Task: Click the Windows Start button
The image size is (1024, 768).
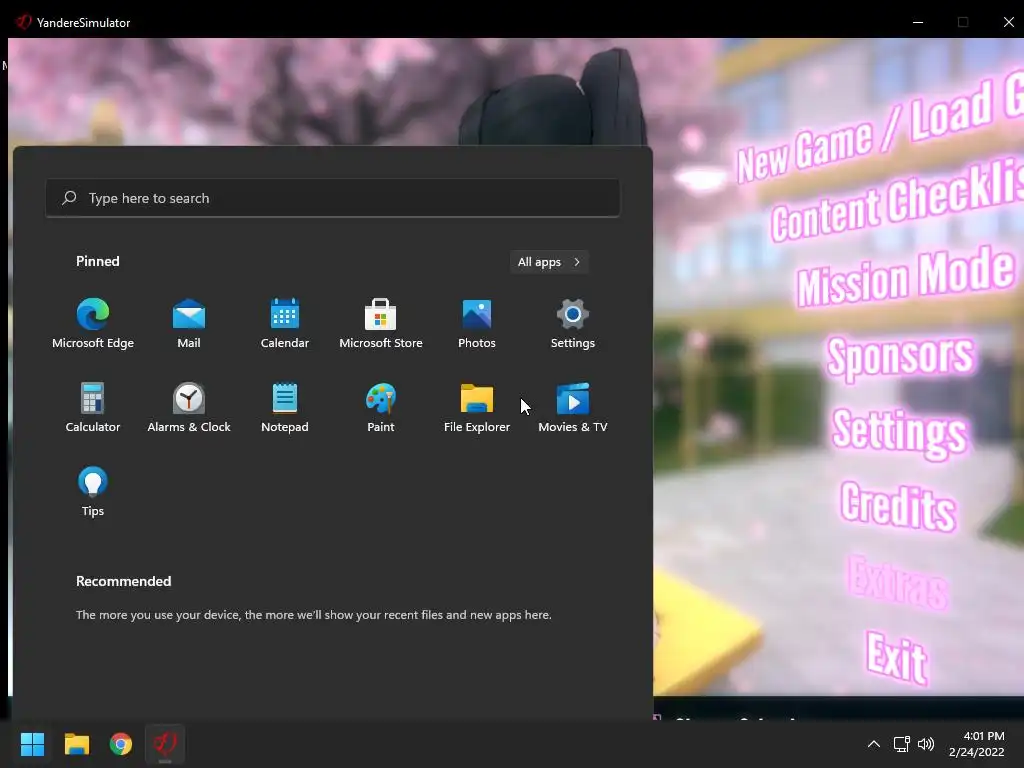Action: pos(32,744)
